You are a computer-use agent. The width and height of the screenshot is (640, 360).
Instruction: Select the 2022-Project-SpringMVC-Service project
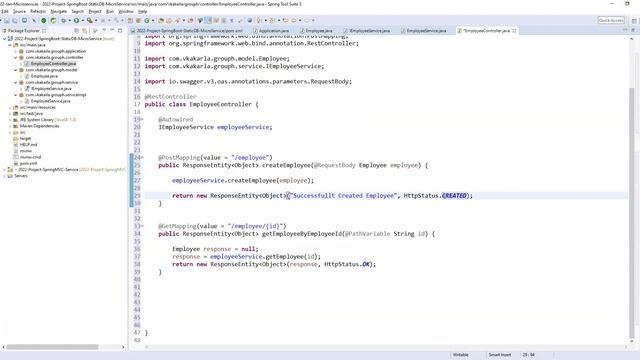point(71,169)
